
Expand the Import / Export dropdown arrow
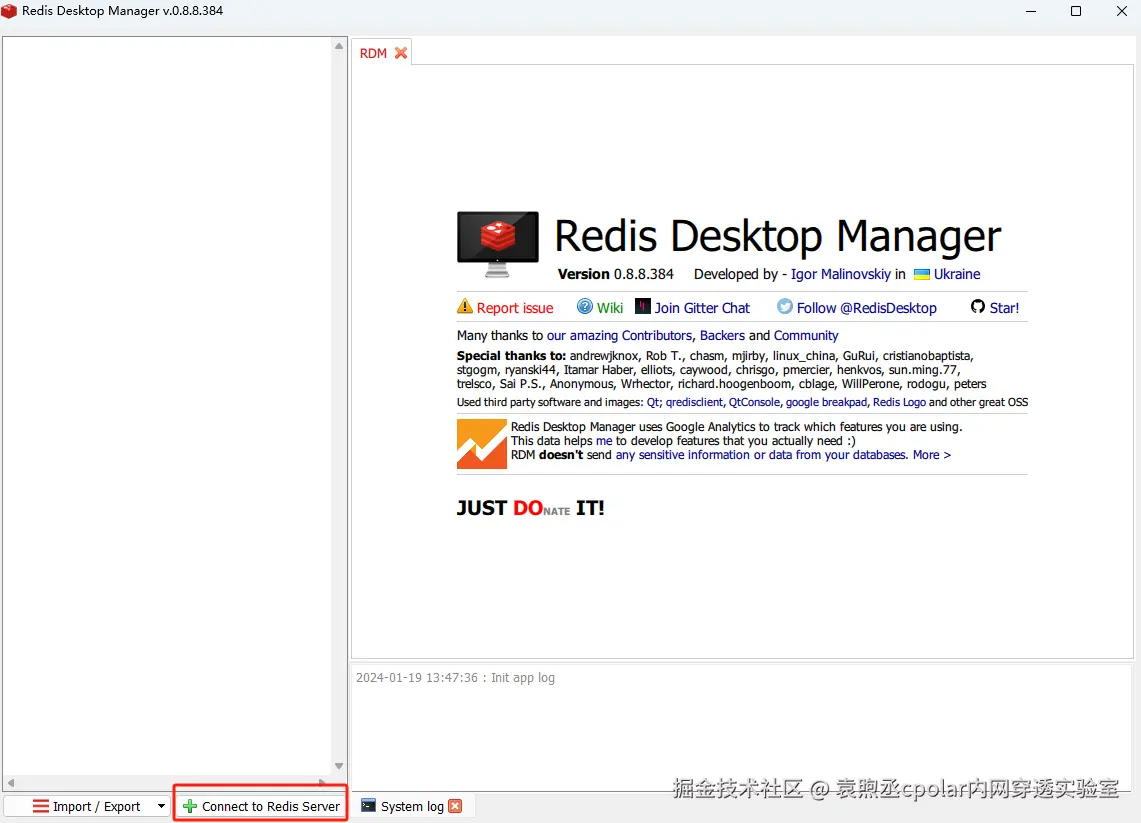[x=162, y=806]
